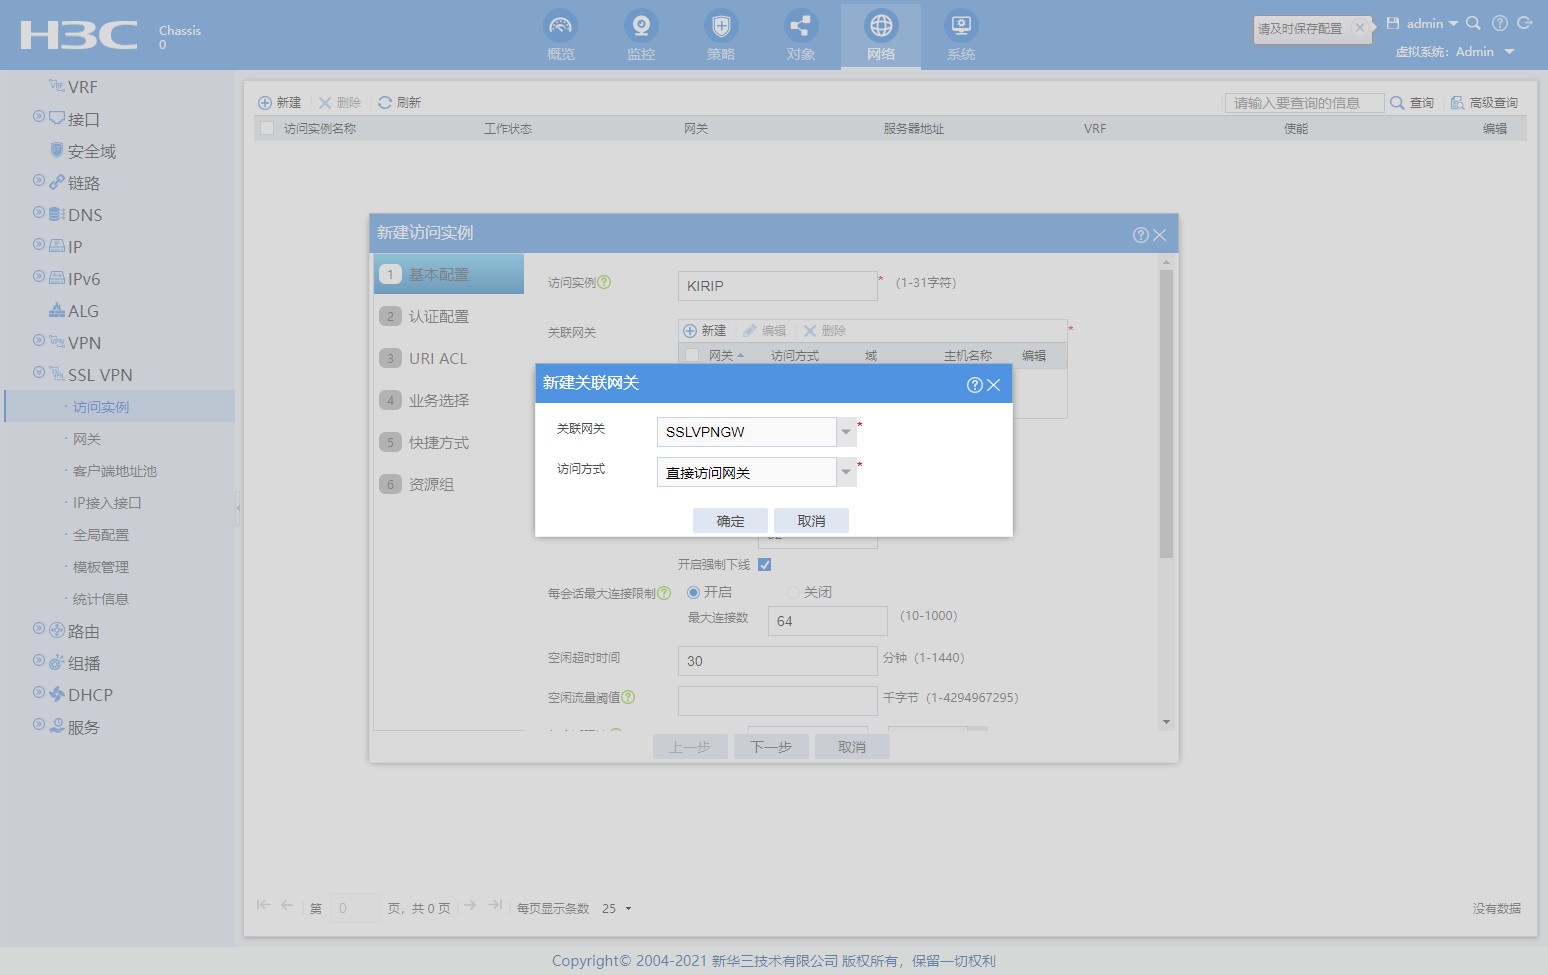
Task: Collapse the SSL VPN tree node
Action: coord(38,372)
